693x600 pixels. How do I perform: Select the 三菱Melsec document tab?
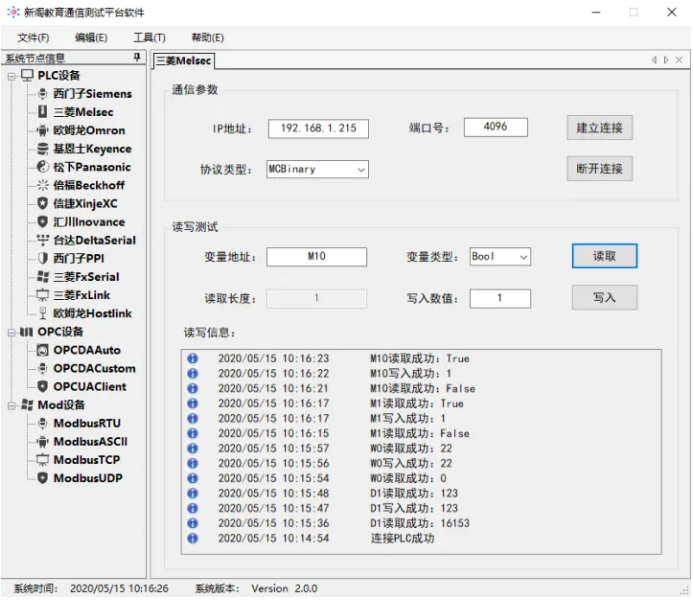[x=183, y=61]
